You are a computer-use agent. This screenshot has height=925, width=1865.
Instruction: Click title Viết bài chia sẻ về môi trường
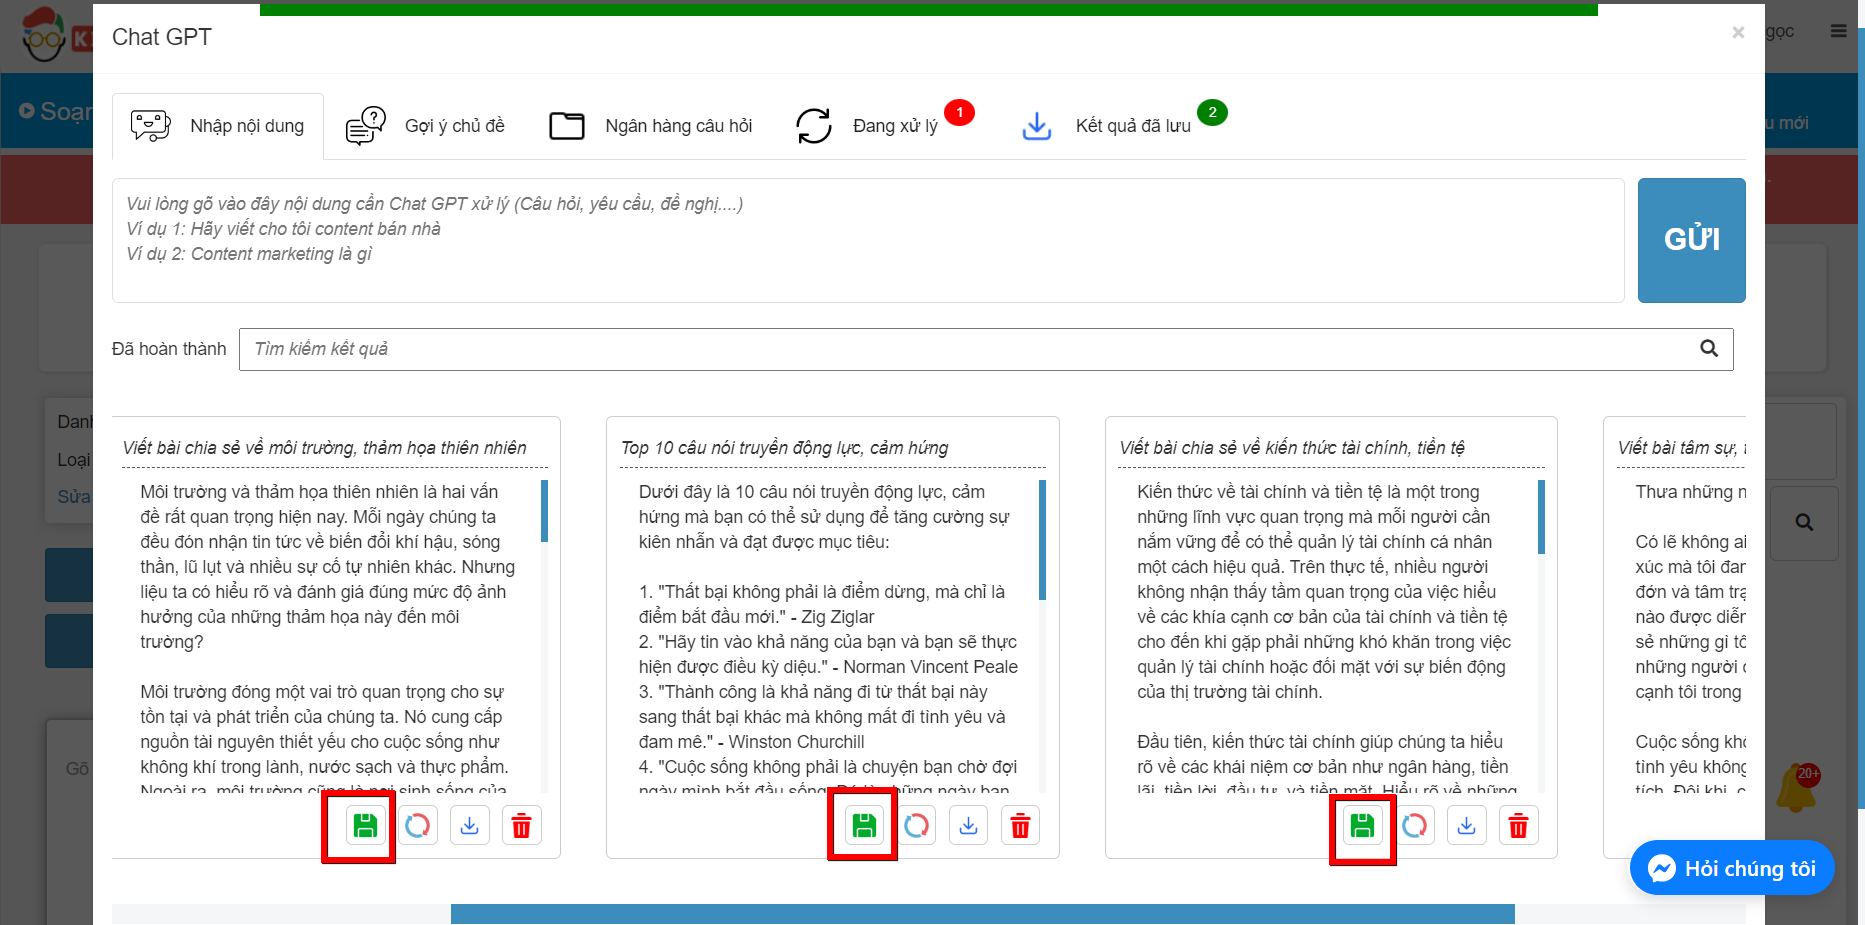(324, 448)
